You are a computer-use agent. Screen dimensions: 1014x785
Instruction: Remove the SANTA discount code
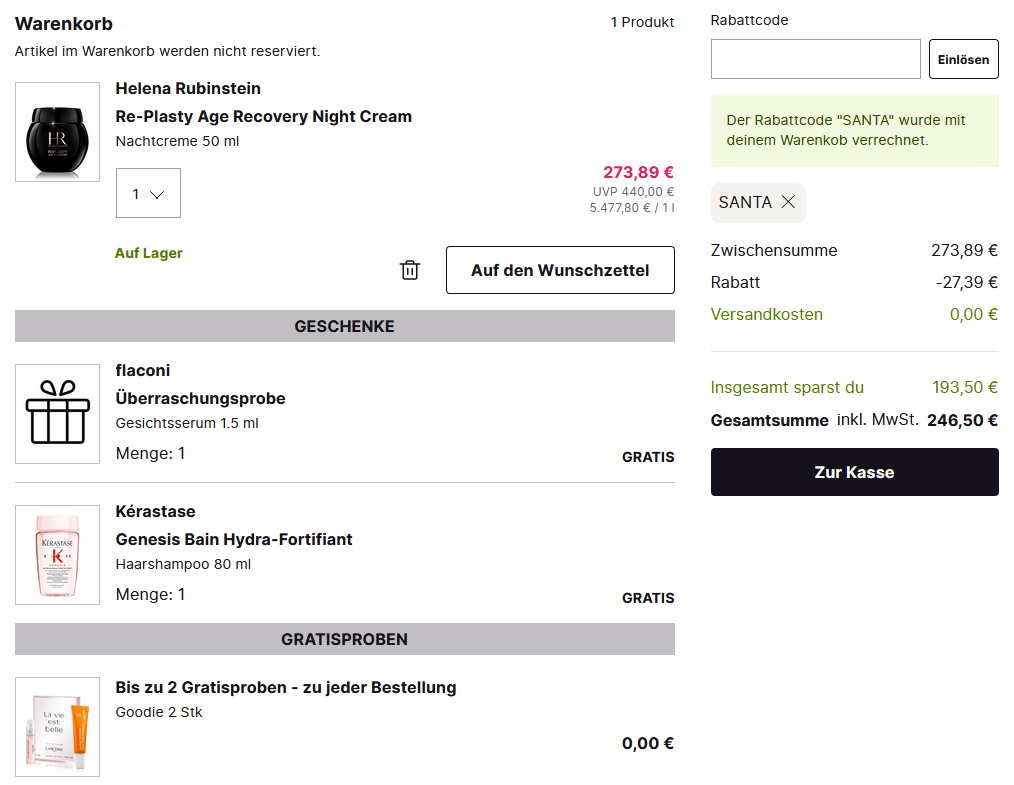click(x=788, y=202)
